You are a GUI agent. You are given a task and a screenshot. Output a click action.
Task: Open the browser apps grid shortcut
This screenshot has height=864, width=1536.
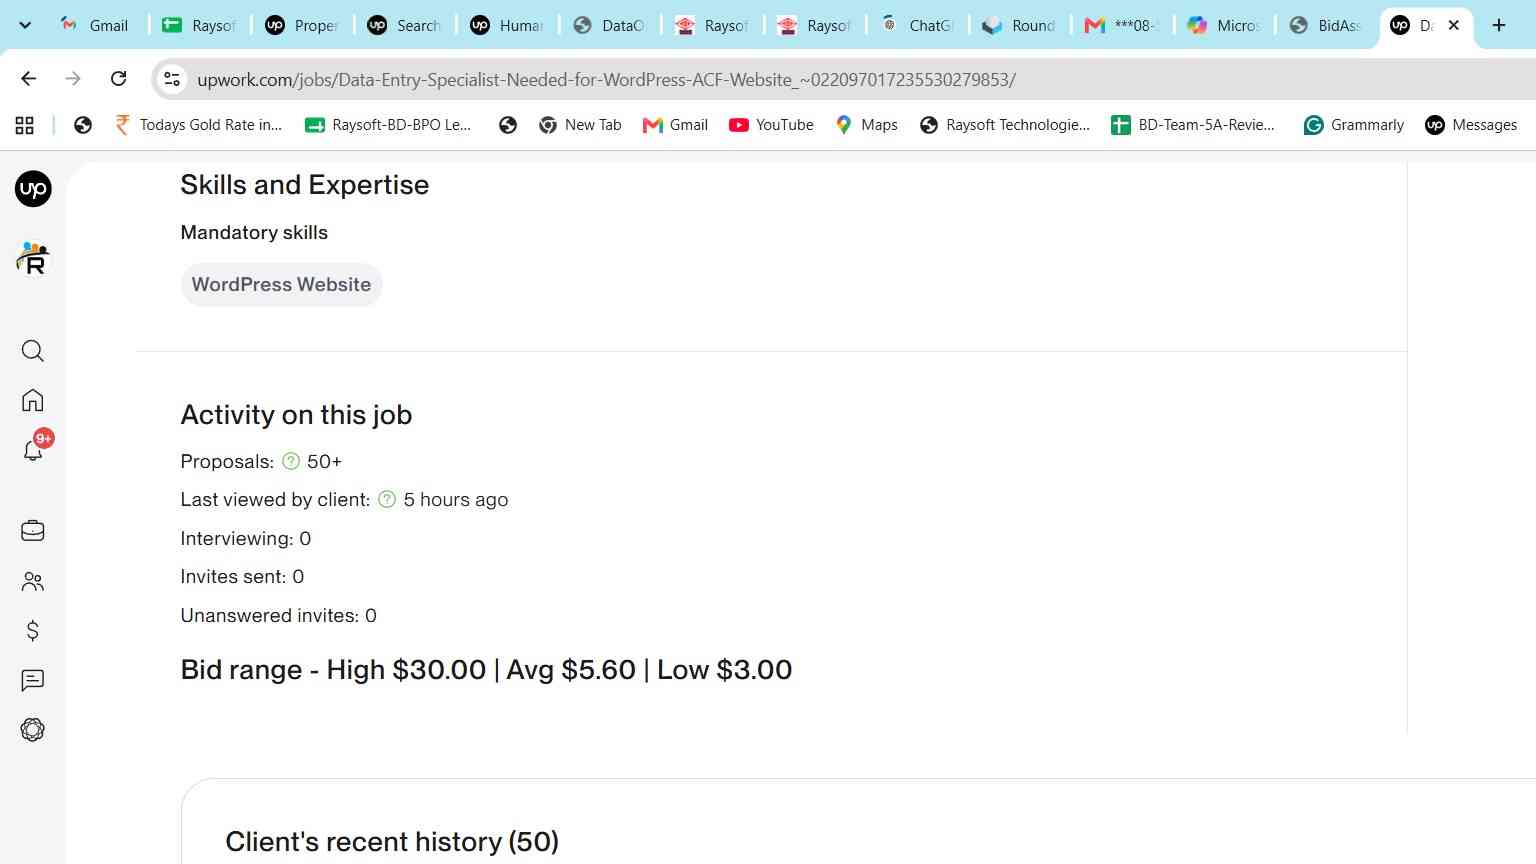tap(25, 125)
